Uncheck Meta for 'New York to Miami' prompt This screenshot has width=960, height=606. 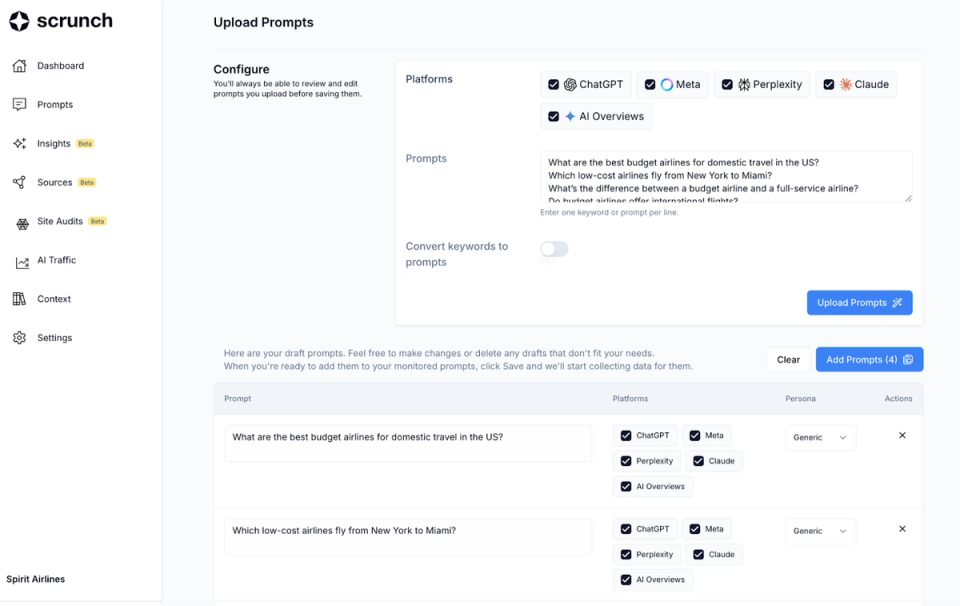click(695, 529)
